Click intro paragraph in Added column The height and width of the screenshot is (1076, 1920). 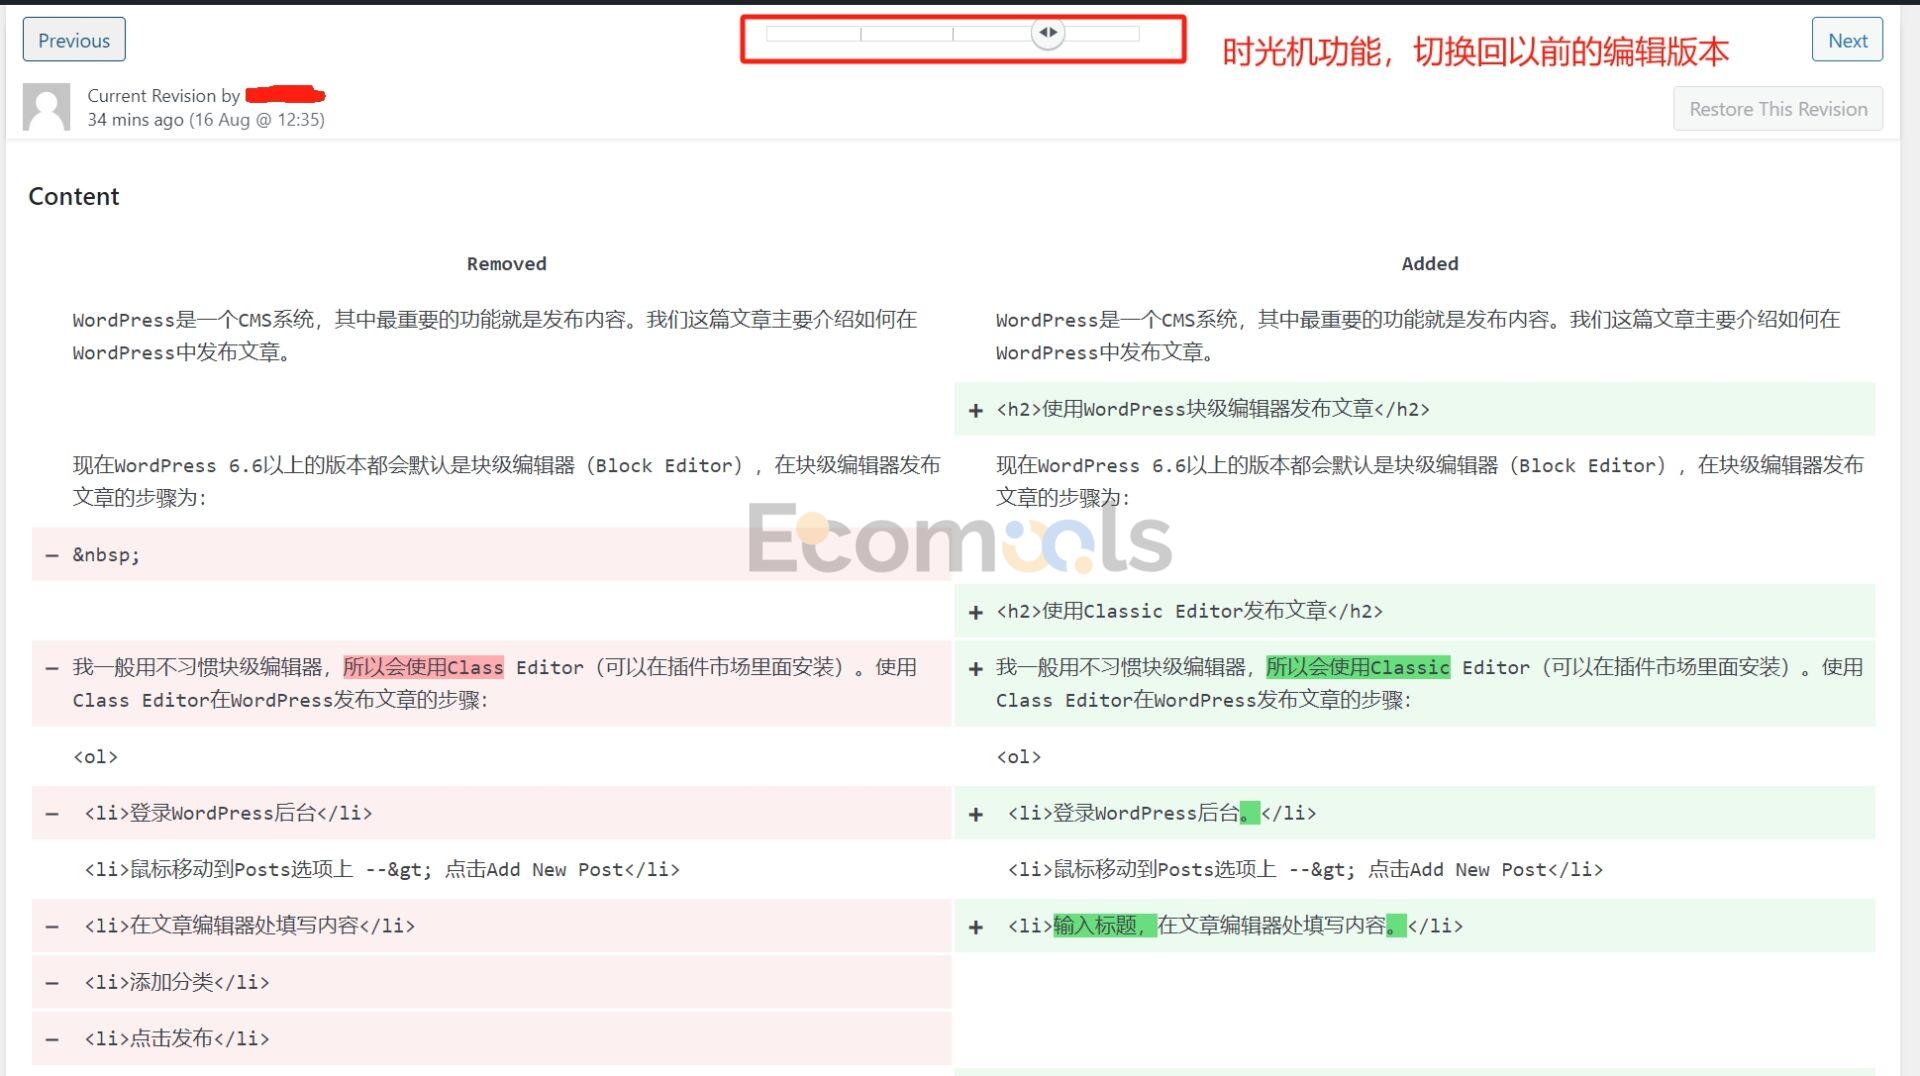point(1418,336)
